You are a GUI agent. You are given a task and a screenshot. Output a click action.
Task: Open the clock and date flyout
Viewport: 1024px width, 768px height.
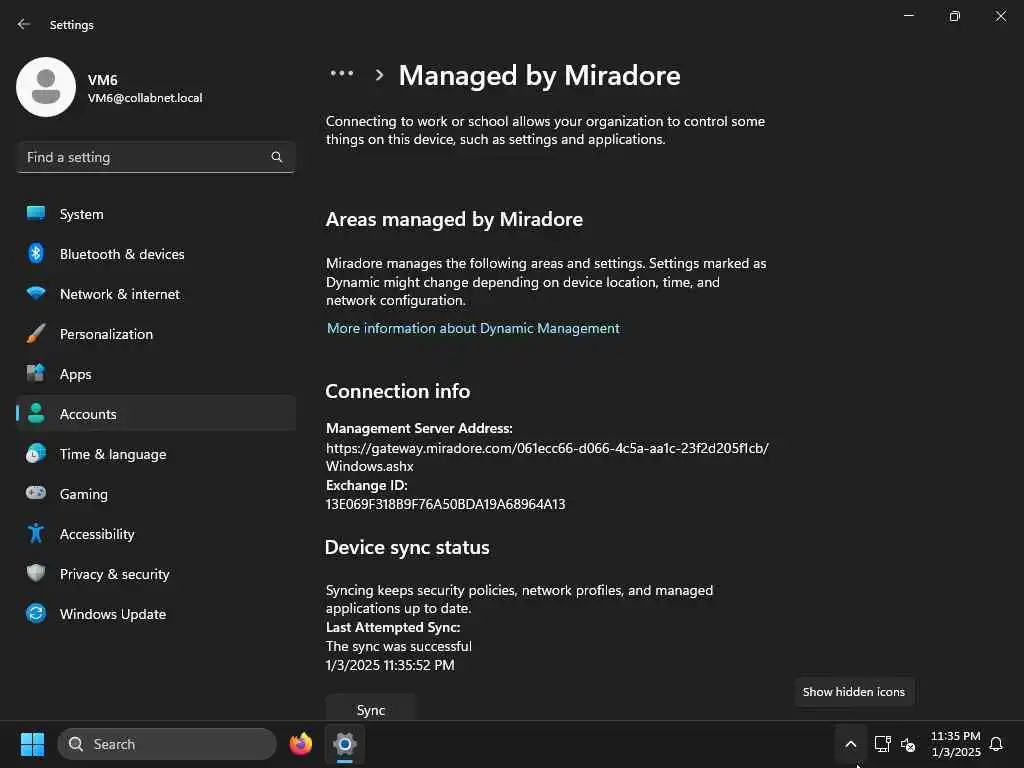(955, 744)
